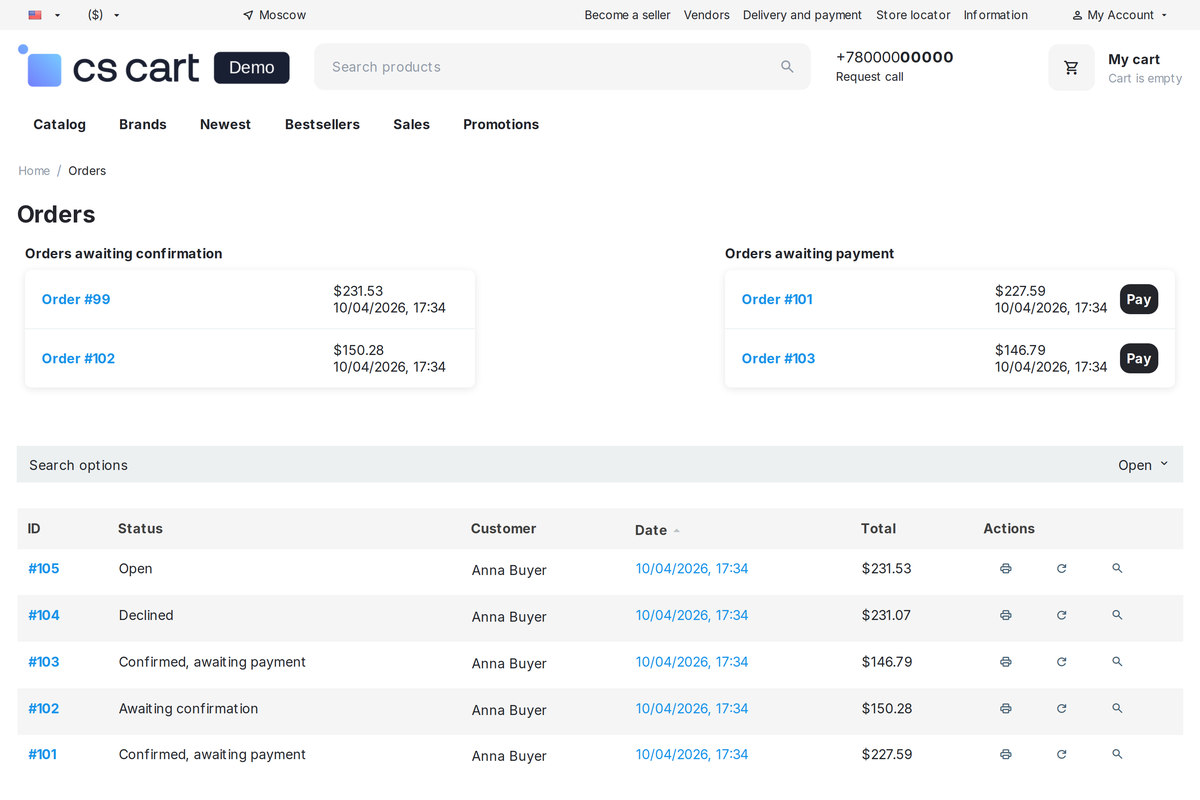Click Become a seller link
Screen dimensions: 1200x800
[x=627, y=15]
